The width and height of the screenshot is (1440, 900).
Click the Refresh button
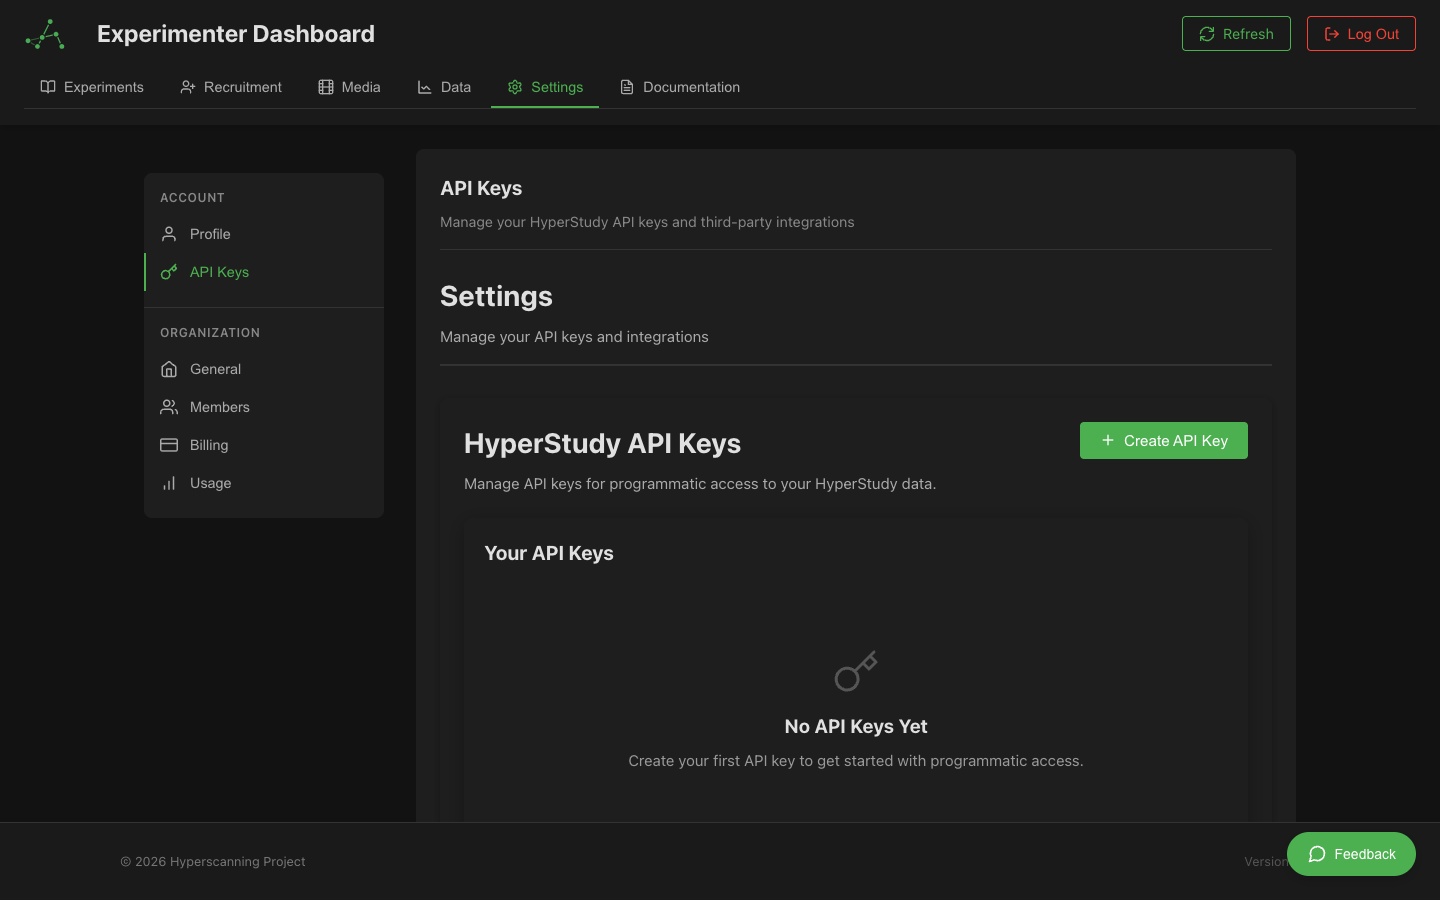[x=1236, y=33]
